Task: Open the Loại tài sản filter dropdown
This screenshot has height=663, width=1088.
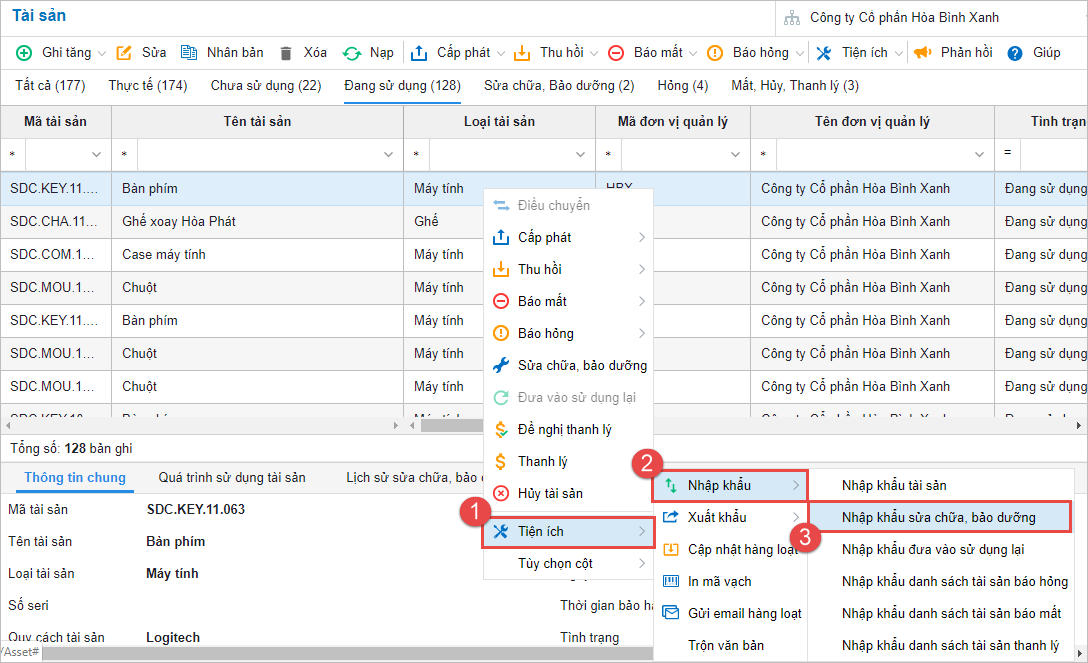Action: click(x=580, y=154)
